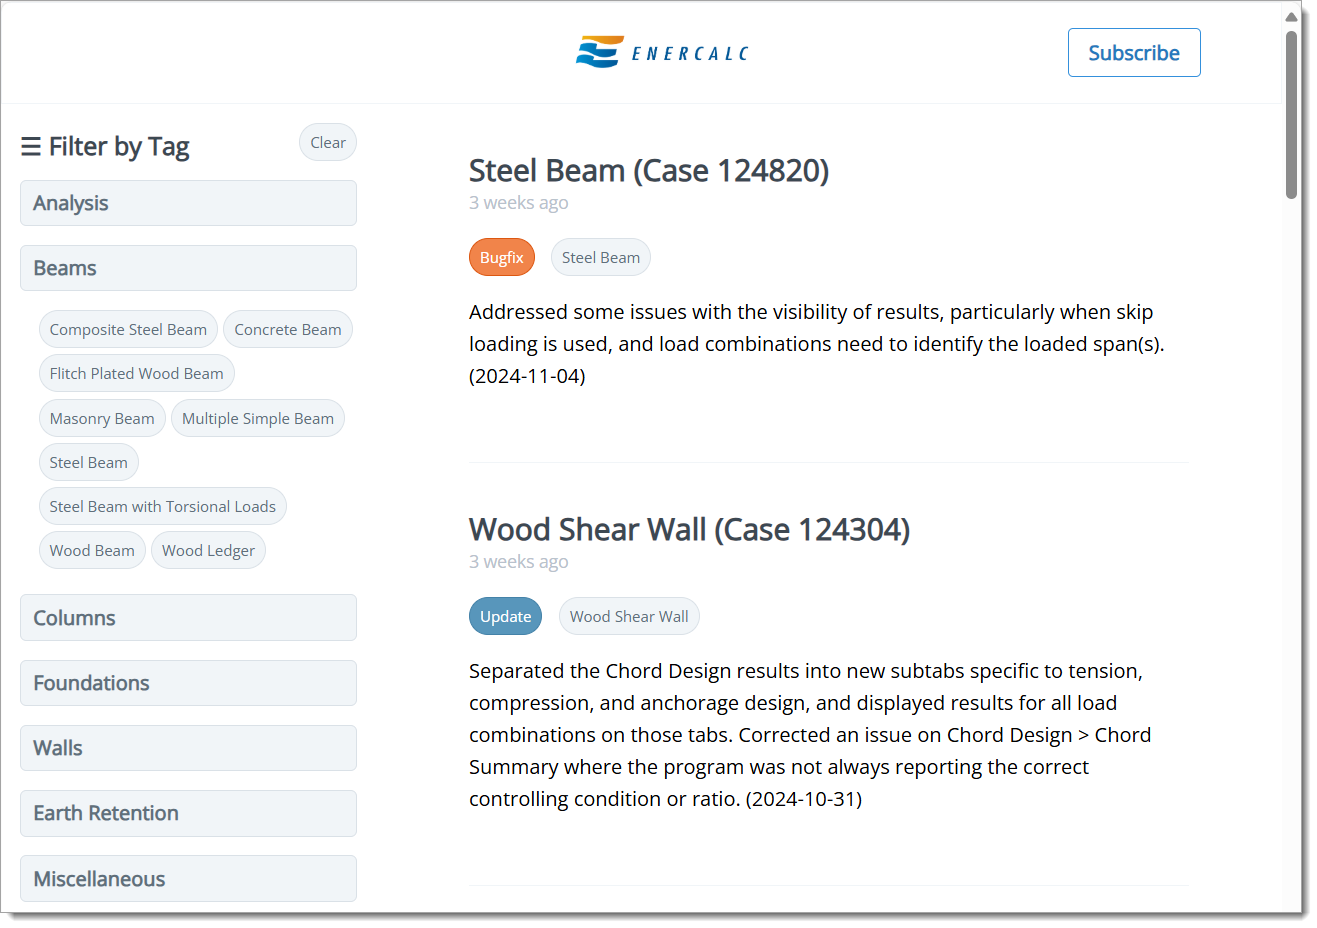The height and width of the screenshot is (928, 1317).
Task: Toggle the Concrete Beam tag filter
Action: click(x=288, y=330)
